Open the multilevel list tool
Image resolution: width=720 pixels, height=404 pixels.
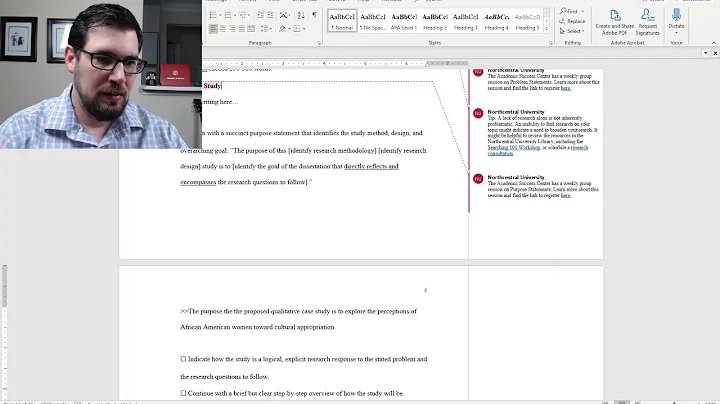click(x=242, y=15)
